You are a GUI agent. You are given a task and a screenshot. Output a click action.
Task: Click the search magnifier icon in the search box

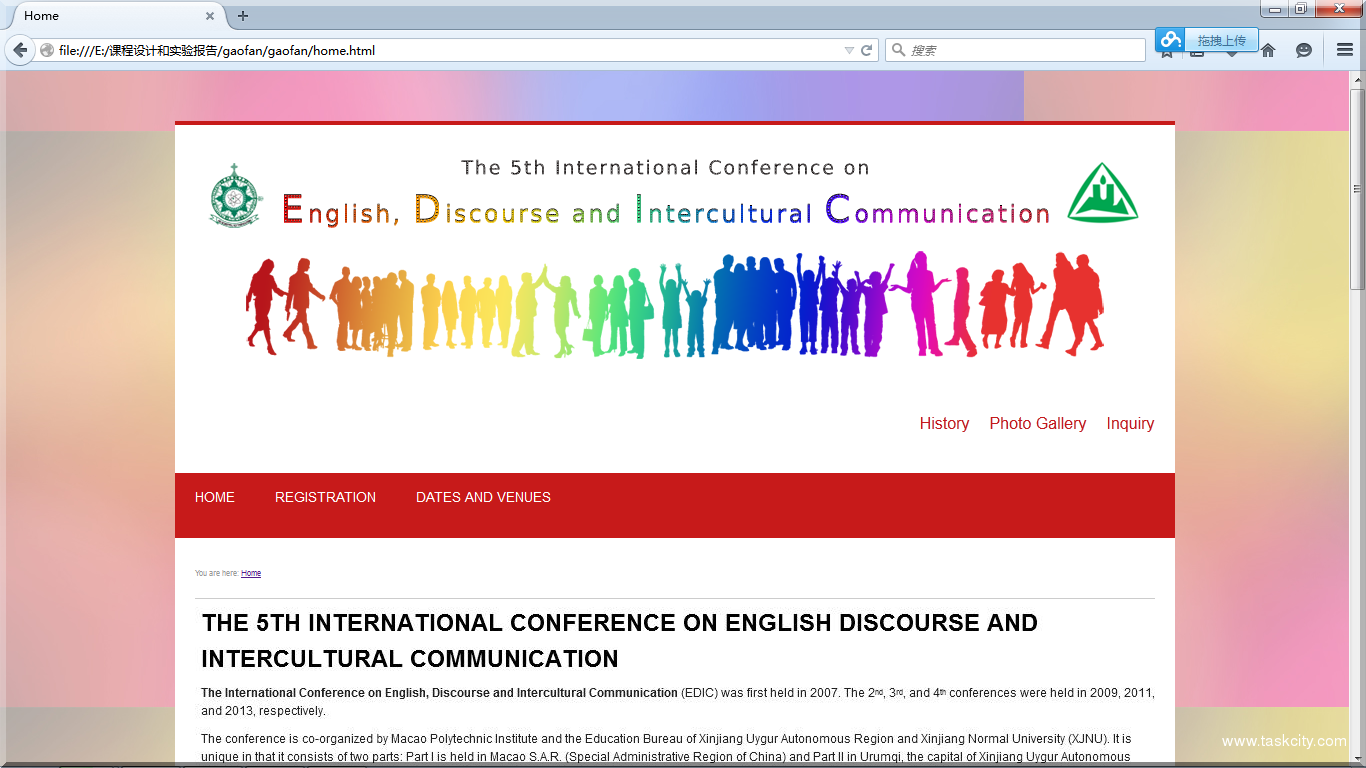click(x=898, y=50)
